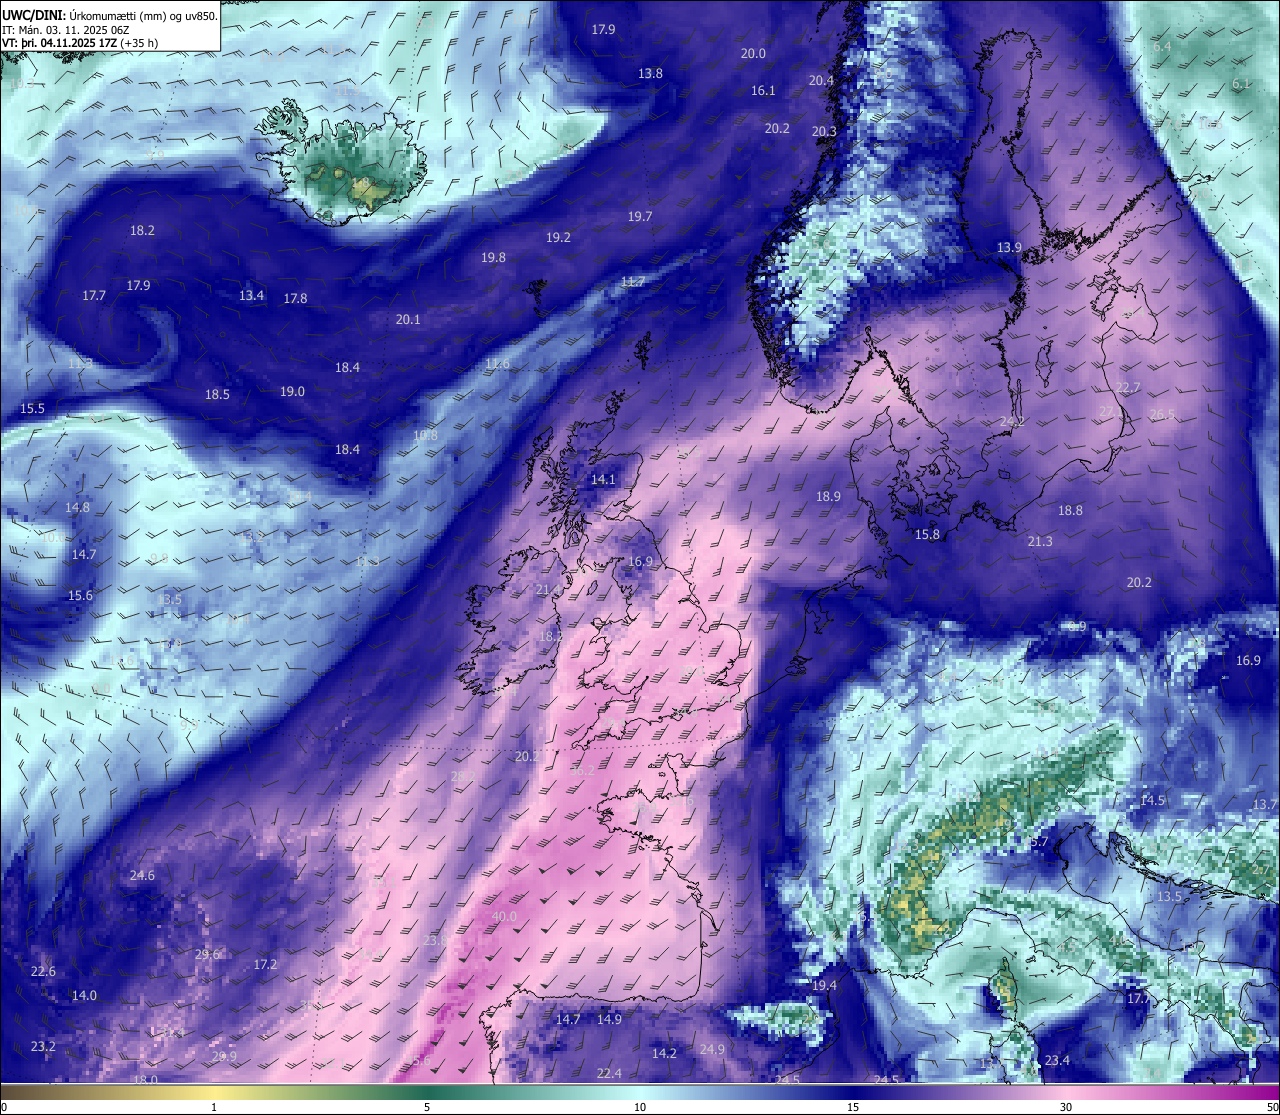Click the IT initialization time line 06Z
The height and width of the screenshot is (1115, 1280).
65,29
